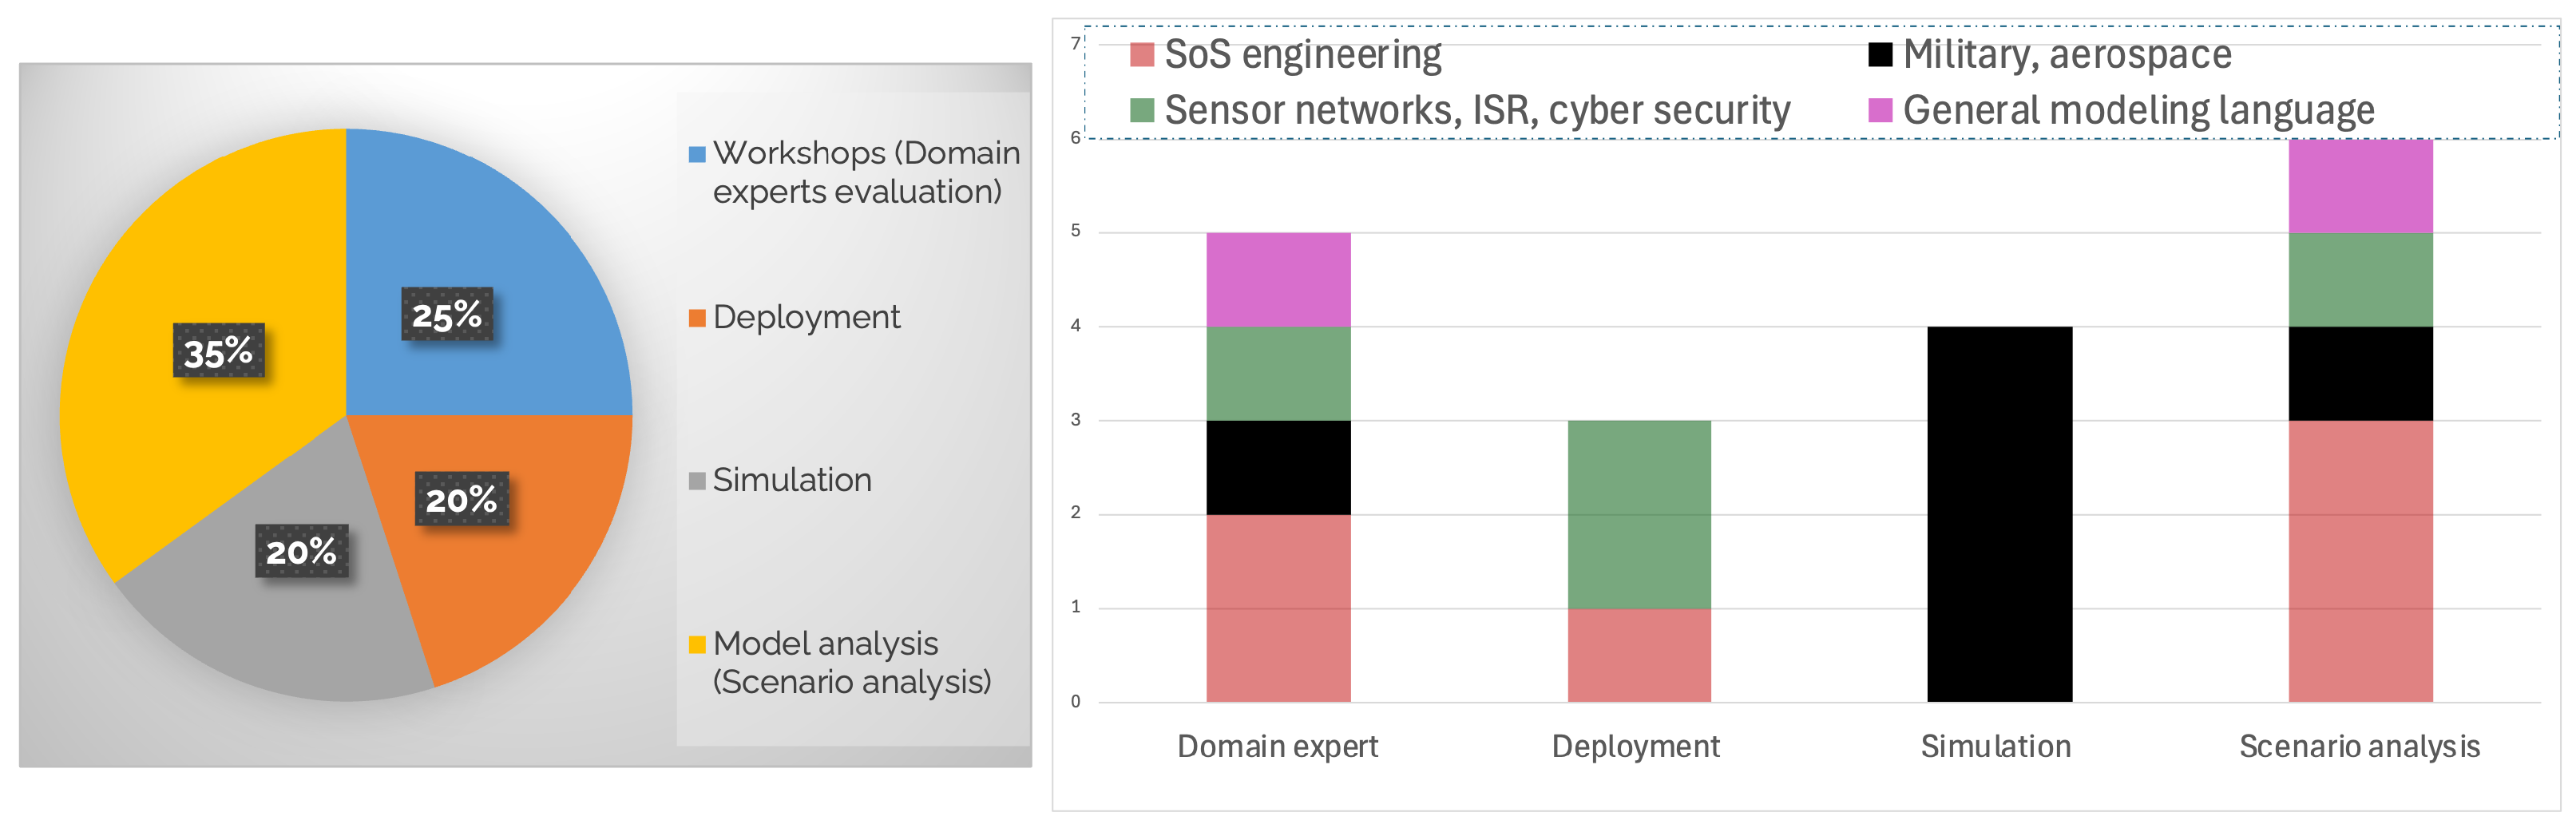Click the General modeling language legend swatch
Screen dimensions: 2576x828
coord(1879,110)
